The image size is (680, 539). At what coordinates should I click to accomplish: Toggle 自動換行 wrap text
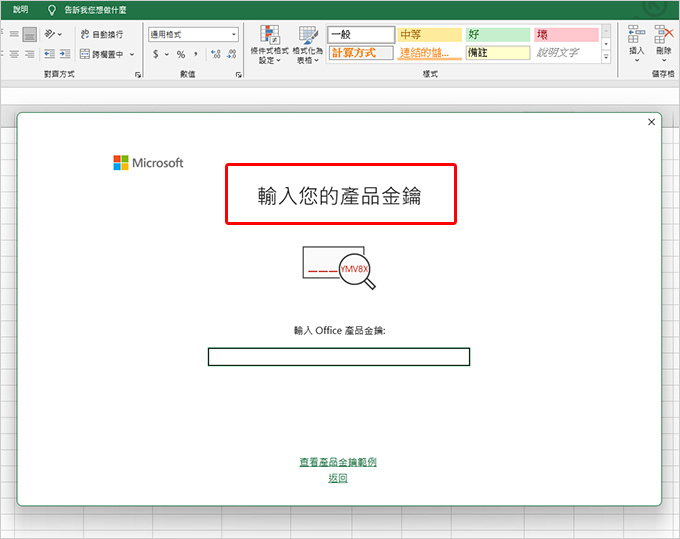tap(102, 34)
